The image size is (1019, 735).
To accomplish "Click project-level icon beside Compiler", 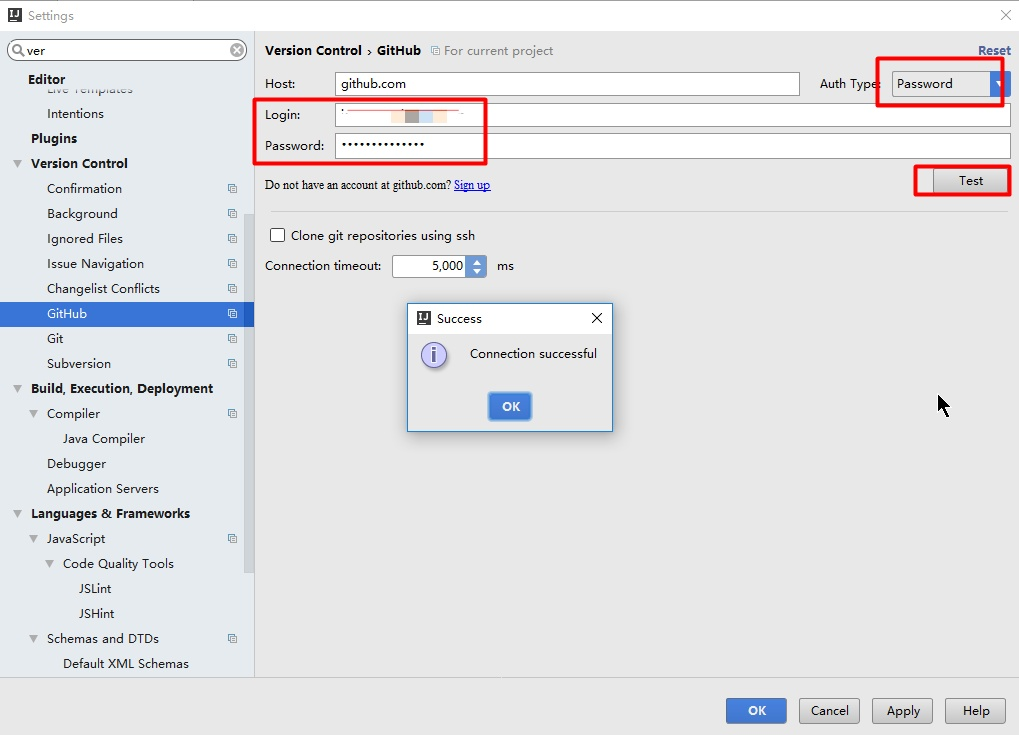I will click(232, 413).
